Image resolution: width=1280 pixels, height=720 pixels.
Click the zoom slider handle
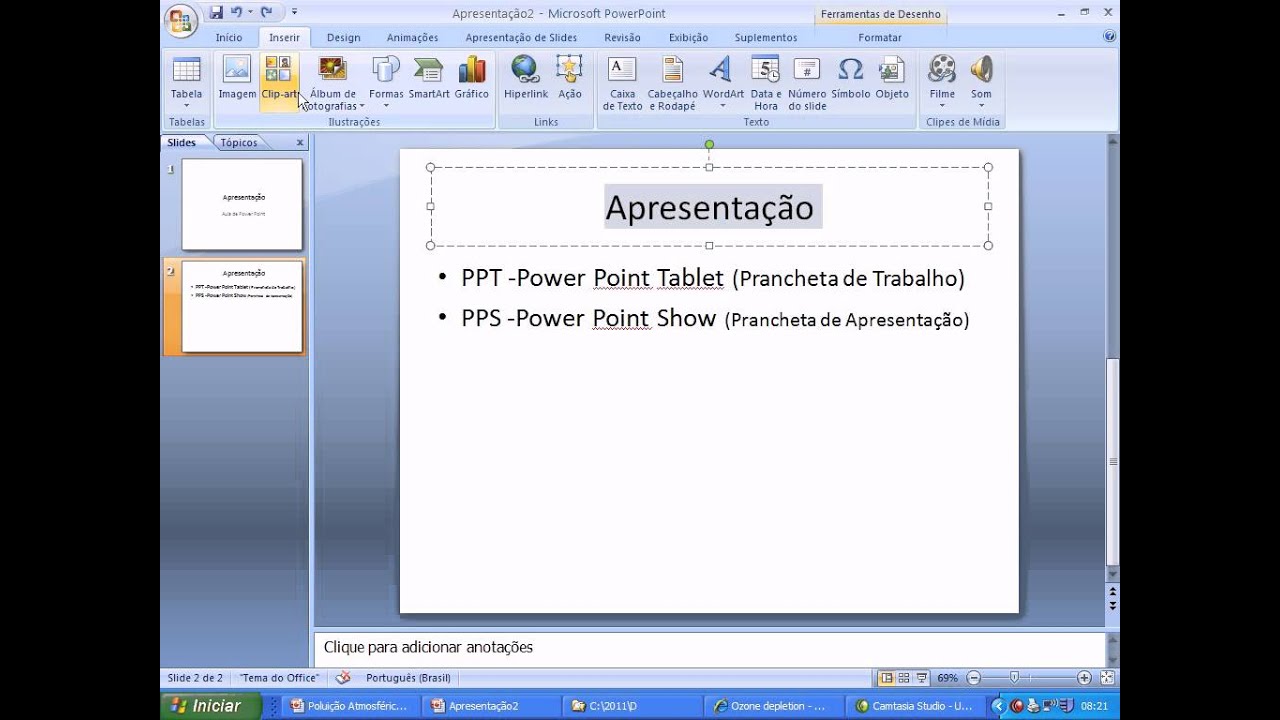tap(1014, 678)
